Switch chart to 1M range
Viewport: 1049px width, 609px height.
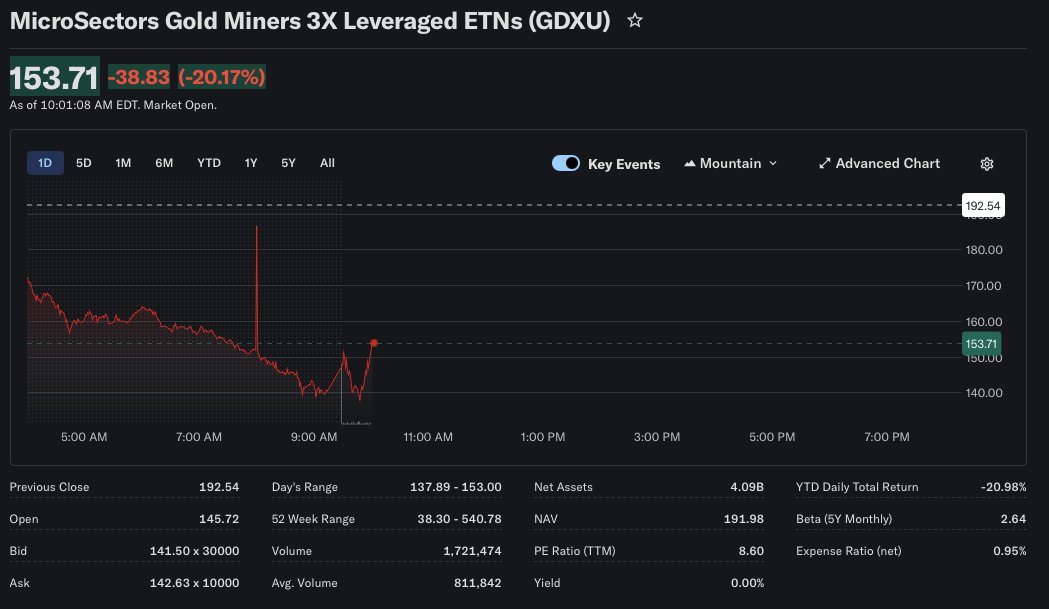point(123,163)
